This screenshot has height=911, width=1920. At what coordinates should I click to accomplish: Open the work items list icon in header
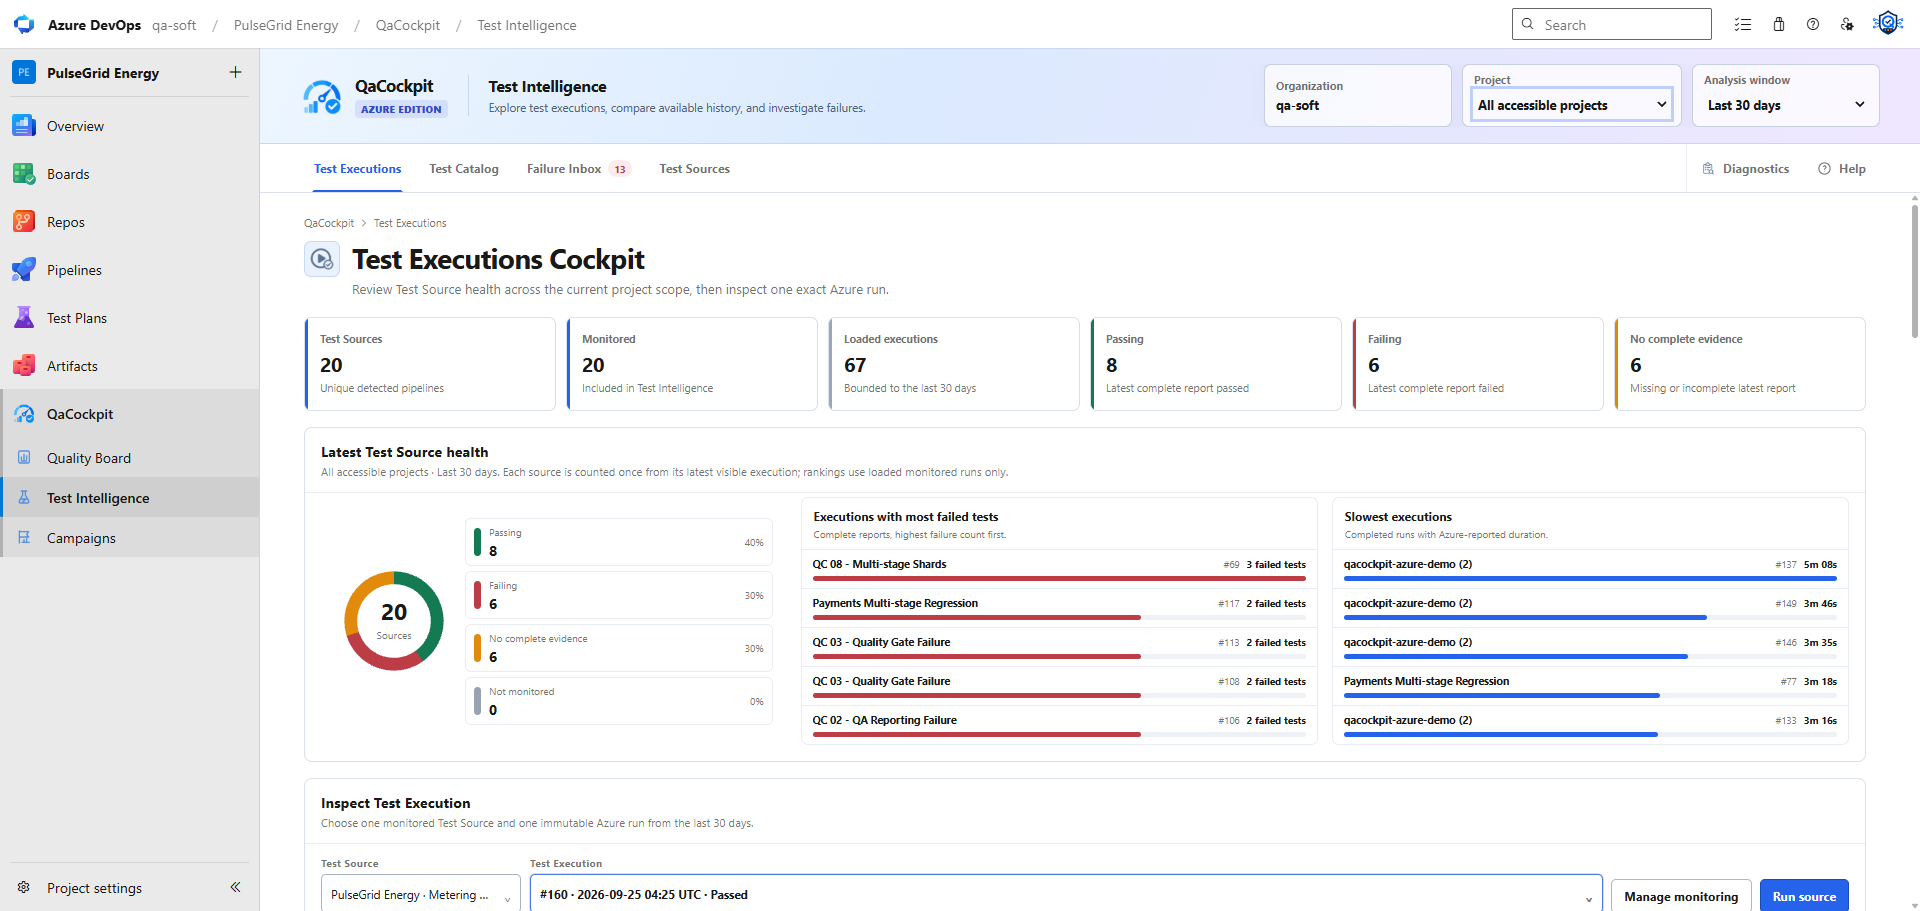1743,25
